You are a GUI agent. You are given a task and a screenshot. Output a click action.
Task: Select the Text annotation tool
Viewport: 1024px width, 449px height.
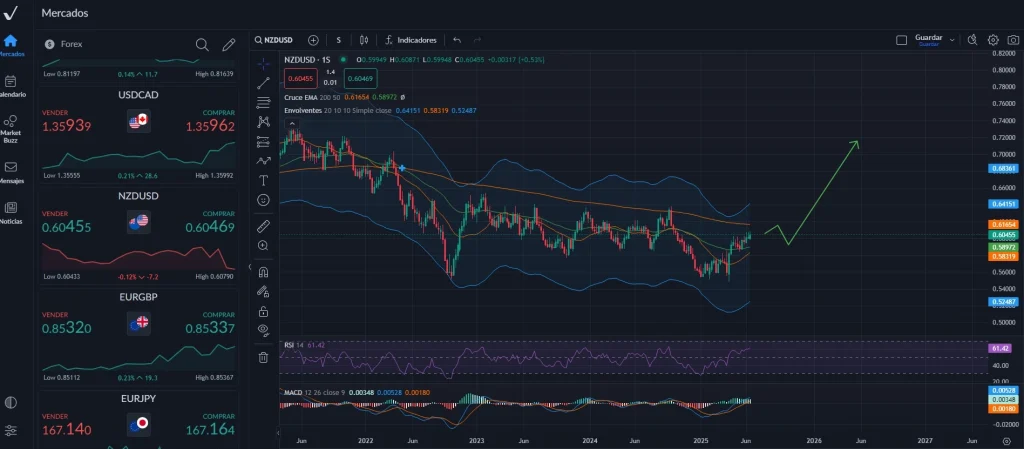pyautogui.click(x=263, y=180)
